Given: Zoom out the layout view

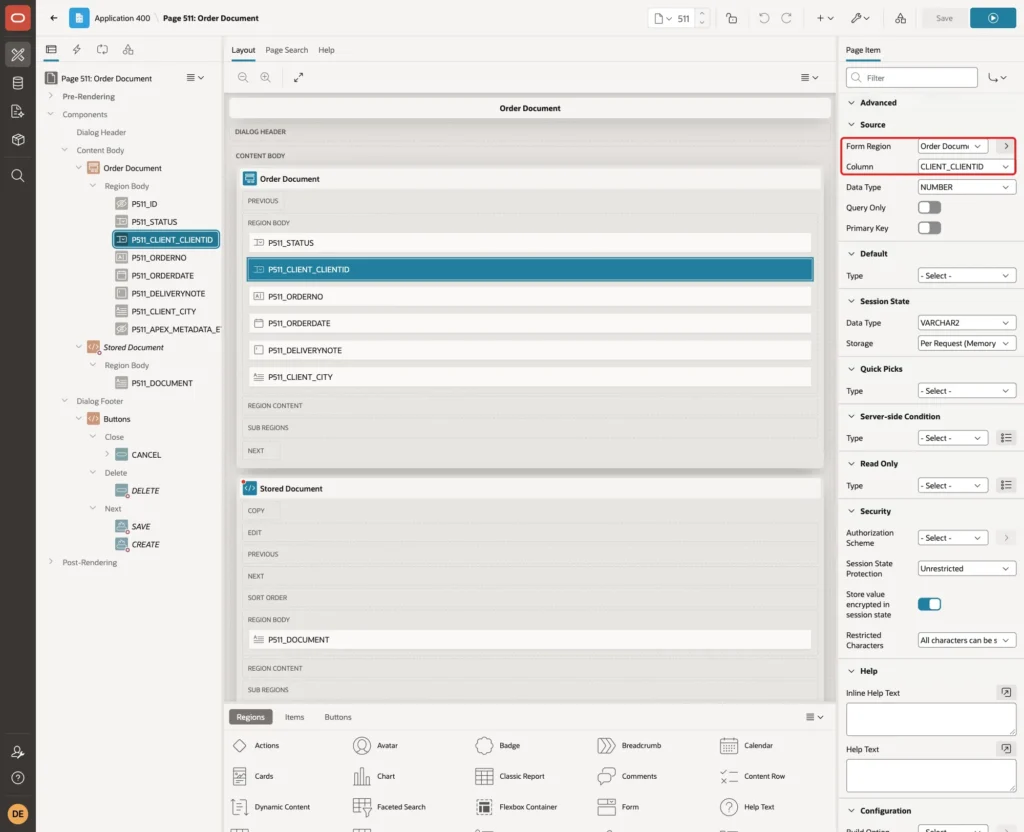Looking at the screenshot, I should click(243, 77).
